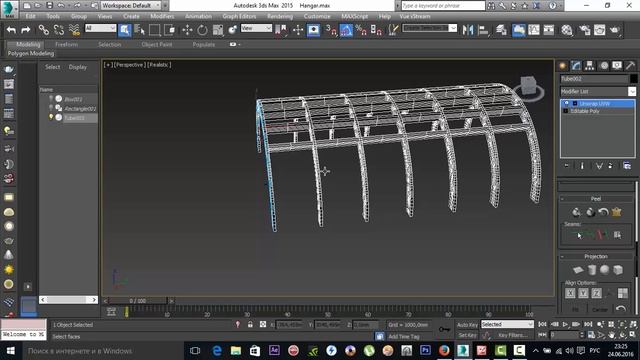
Task: Open the reference coordinate View dropdown
Action: pyautogui.click(x=256, y=28)
